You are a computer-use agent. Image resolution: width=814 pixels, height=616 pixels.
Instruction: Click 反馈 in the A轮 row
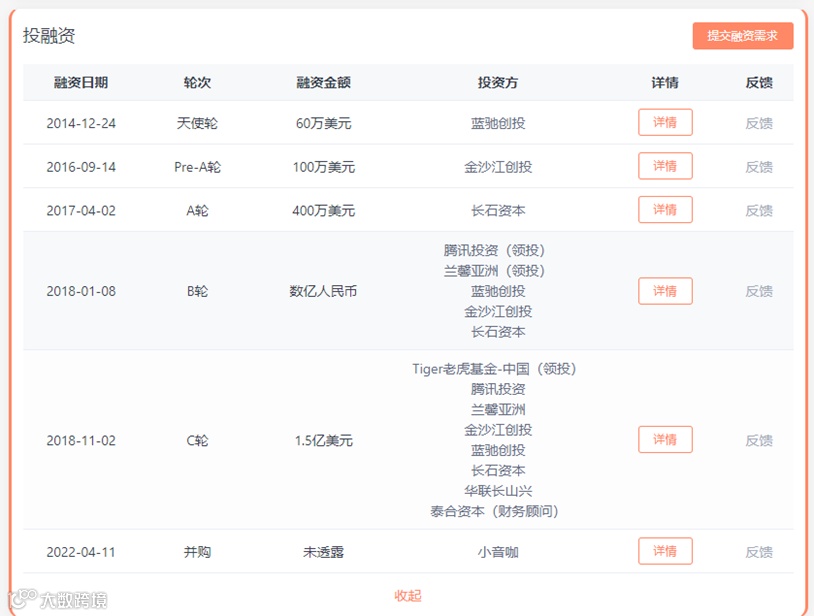tap(759, 210)
